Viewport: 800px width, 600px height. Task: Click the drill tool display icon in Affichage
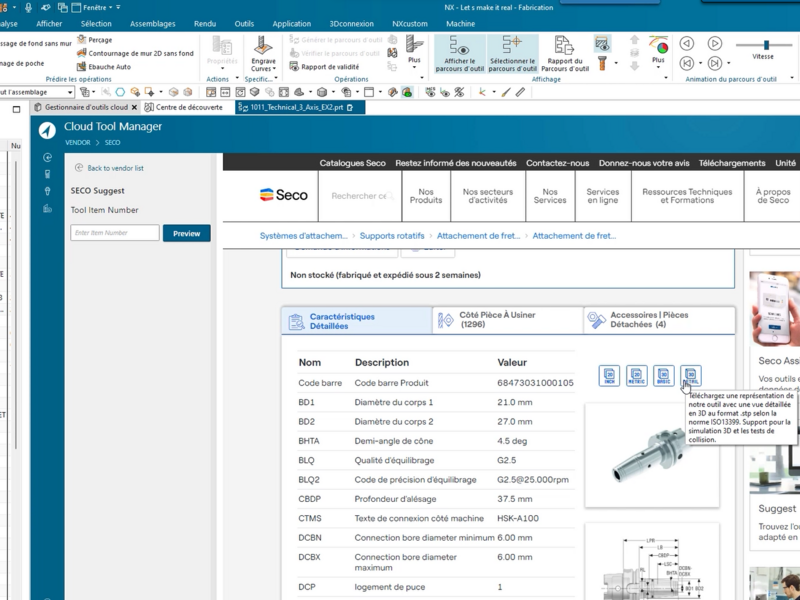tap(603, 63)
